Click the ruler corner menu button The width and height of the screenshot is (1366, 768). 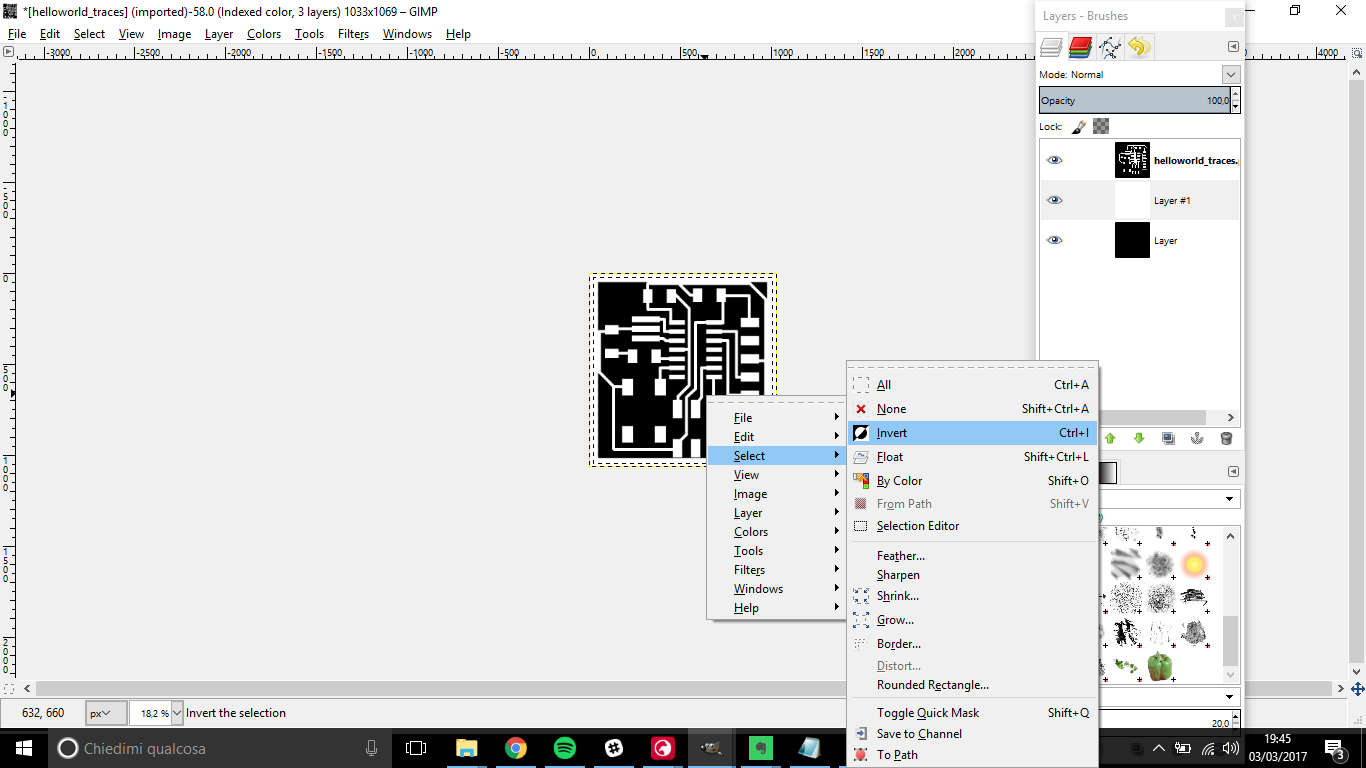[x=8, y=51]
